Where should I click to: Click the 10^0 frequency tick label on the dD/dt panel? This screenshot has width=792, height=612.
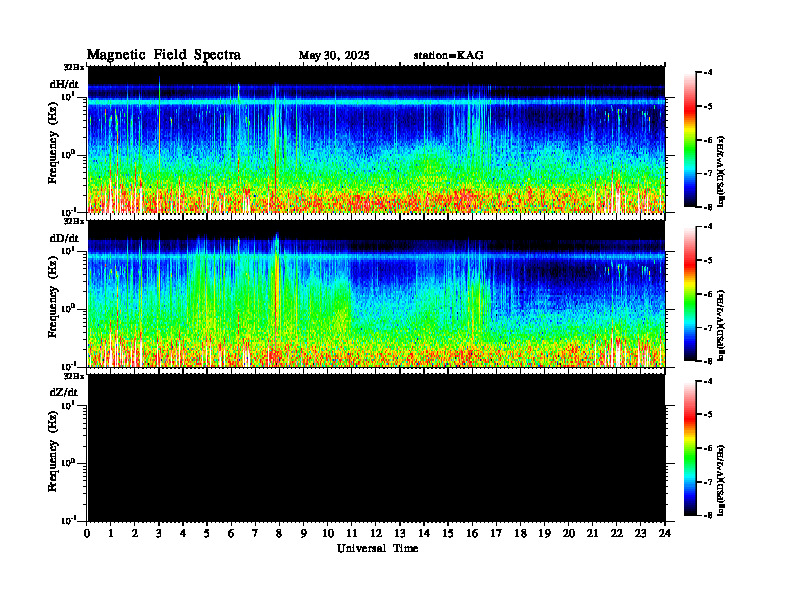(69, 308)
